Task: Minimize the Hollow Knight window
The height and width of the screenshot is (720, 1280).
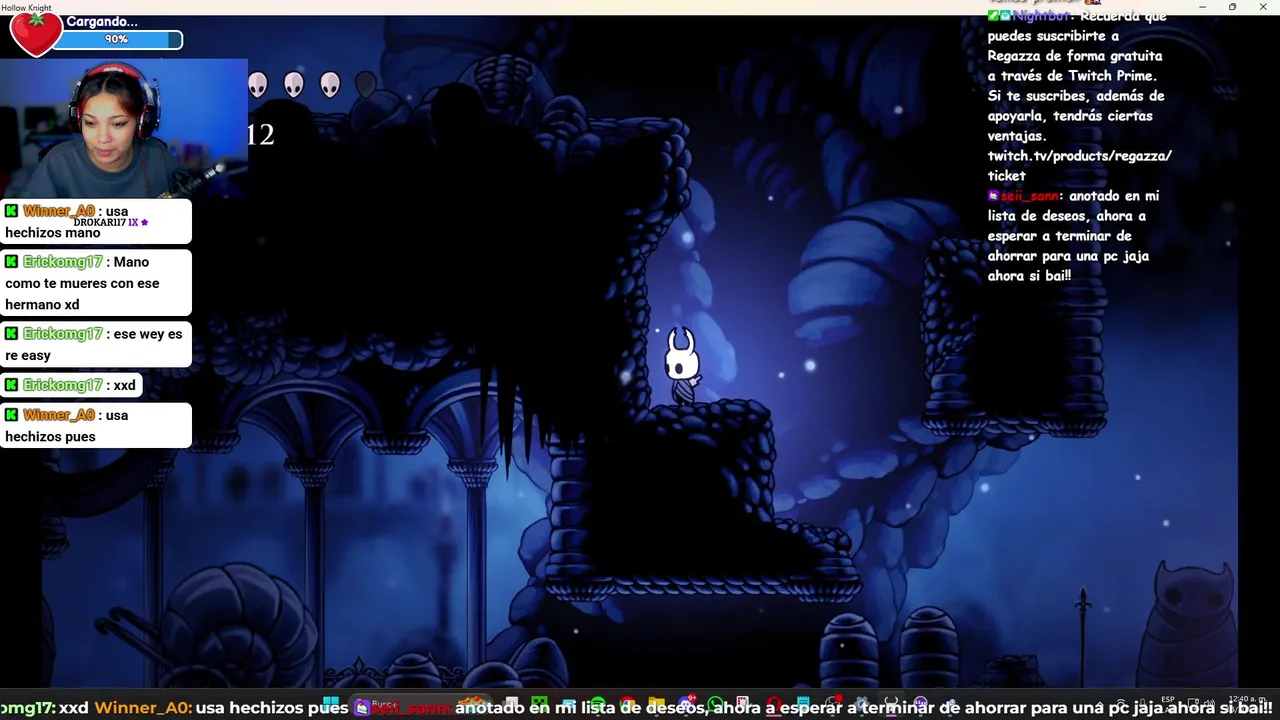Action: pos(1202,7)
